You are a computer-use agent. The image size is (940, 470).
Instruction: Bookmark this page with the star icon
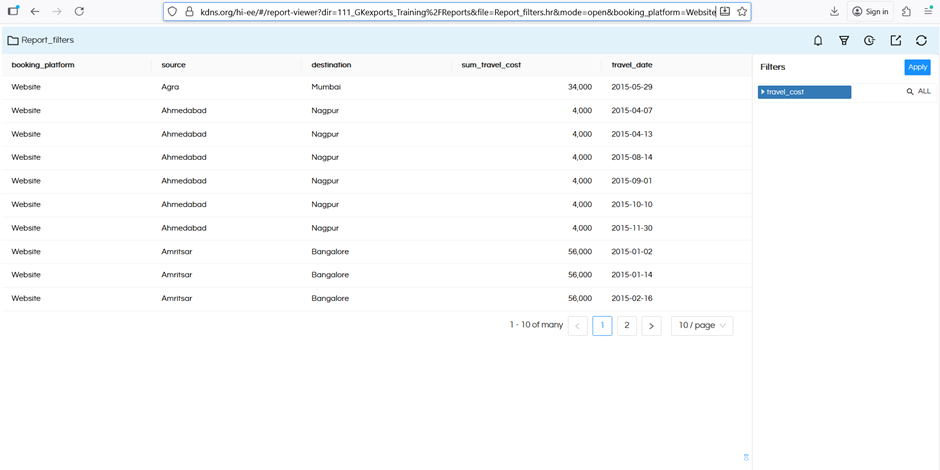[x=742, y=11]
